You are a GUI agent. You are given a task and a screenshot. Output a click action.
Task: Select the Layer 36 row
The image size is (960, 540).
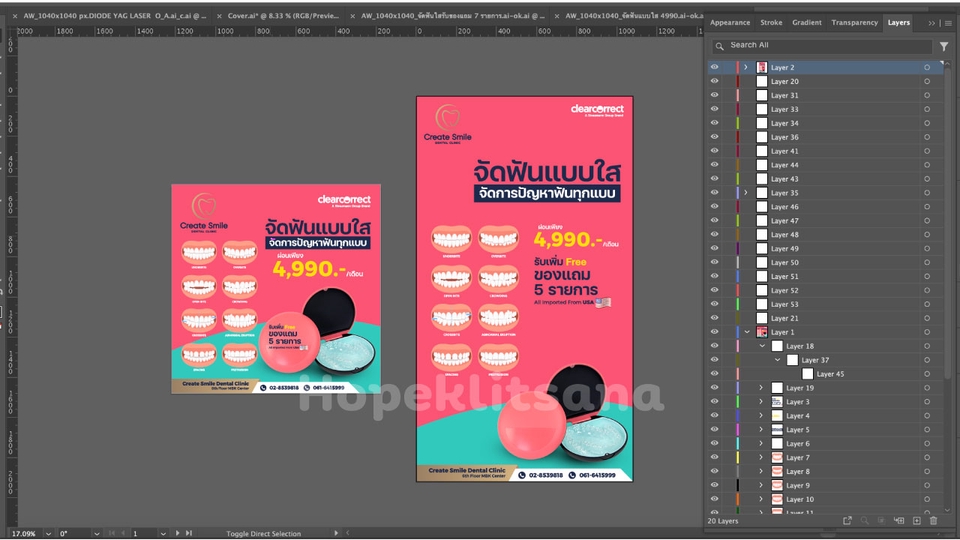point(825,137)
